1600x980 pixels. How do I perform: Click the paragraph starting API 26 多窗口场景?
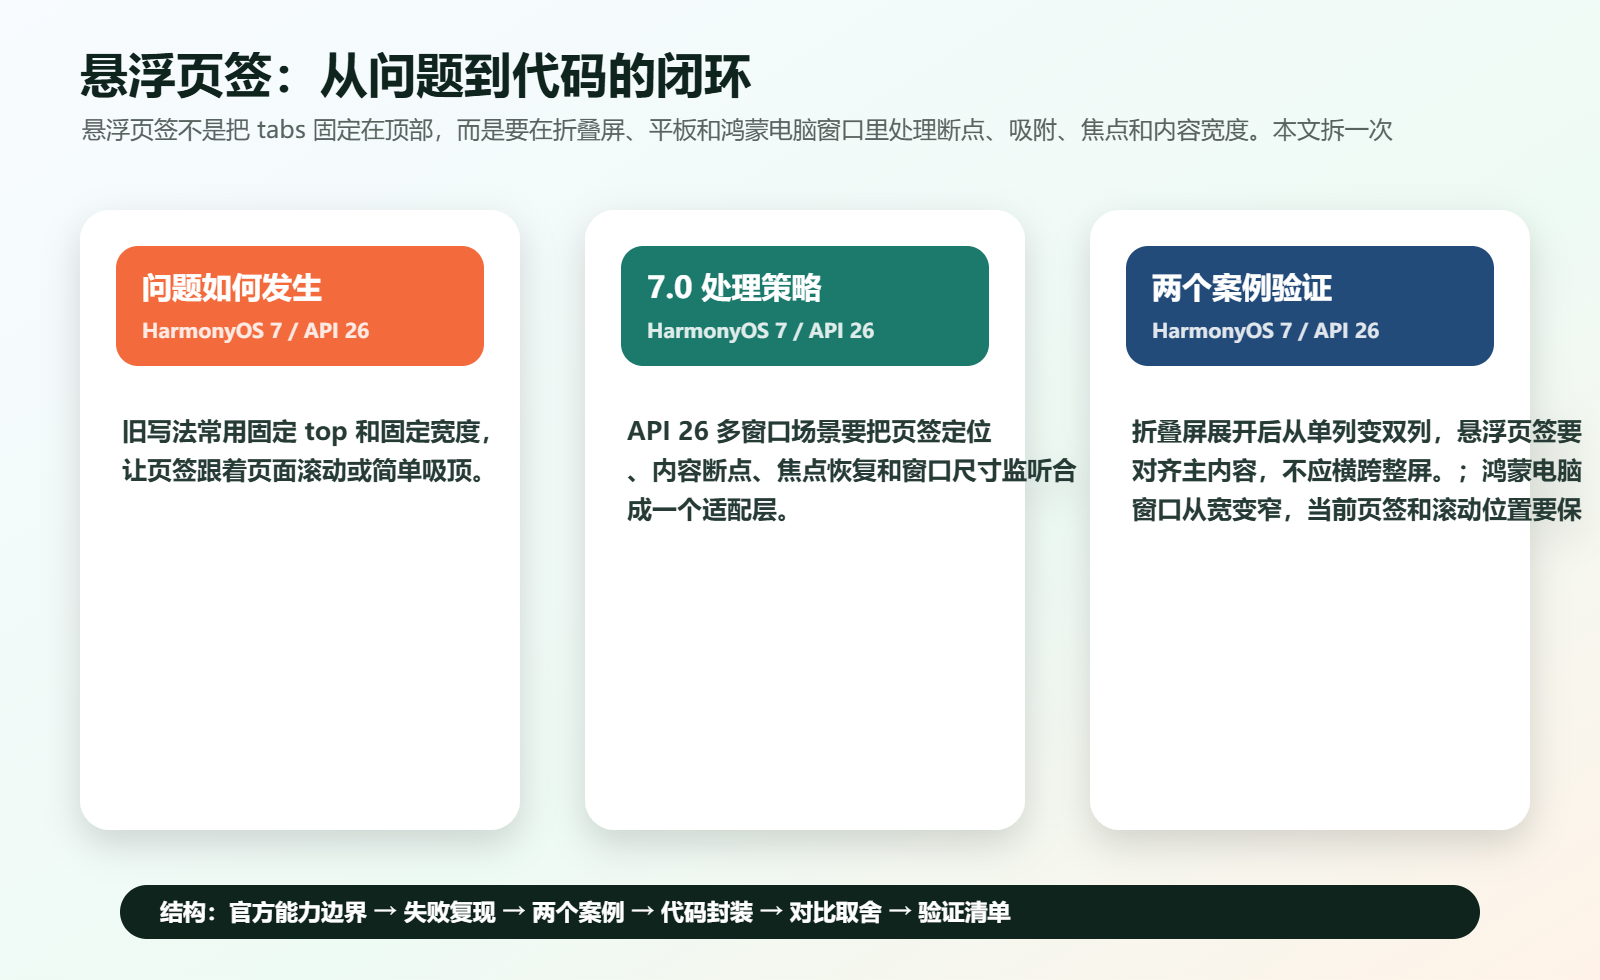point(852,471)
